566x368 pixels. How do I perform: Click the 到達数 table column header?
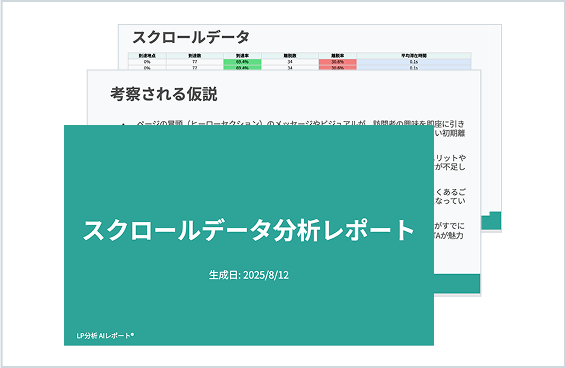(195, 56)
